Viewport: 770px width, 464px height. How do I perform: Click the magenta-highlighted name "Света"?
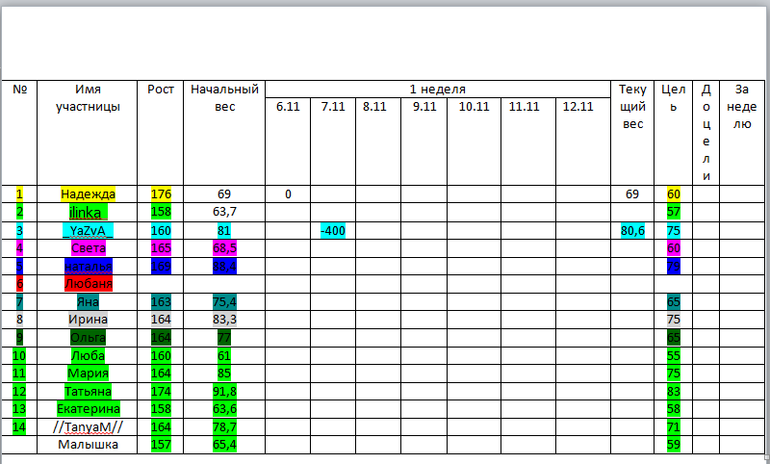88,247
